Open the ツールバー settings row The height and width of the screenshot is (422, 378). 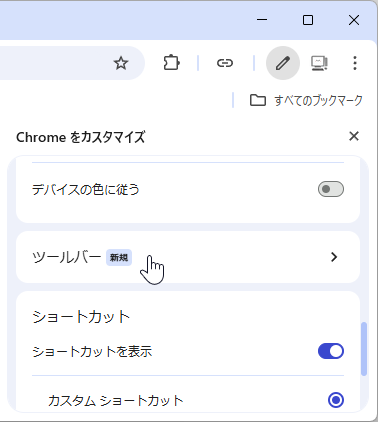pos(188,257)
